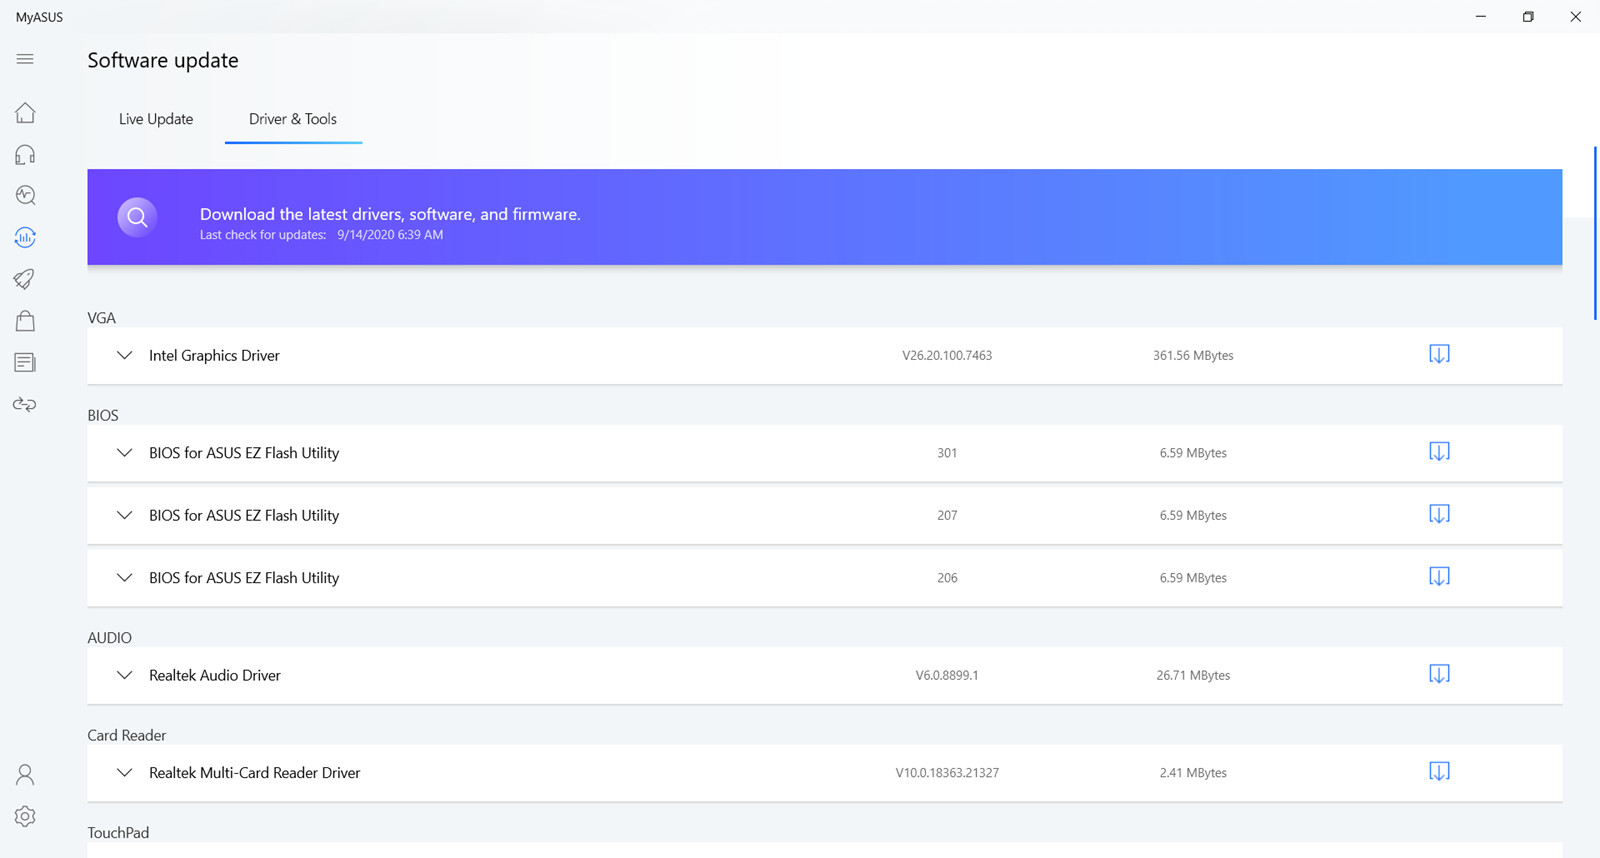
Task: Open System Diagnosis sidebar icon
Action: tap(25, 196)
